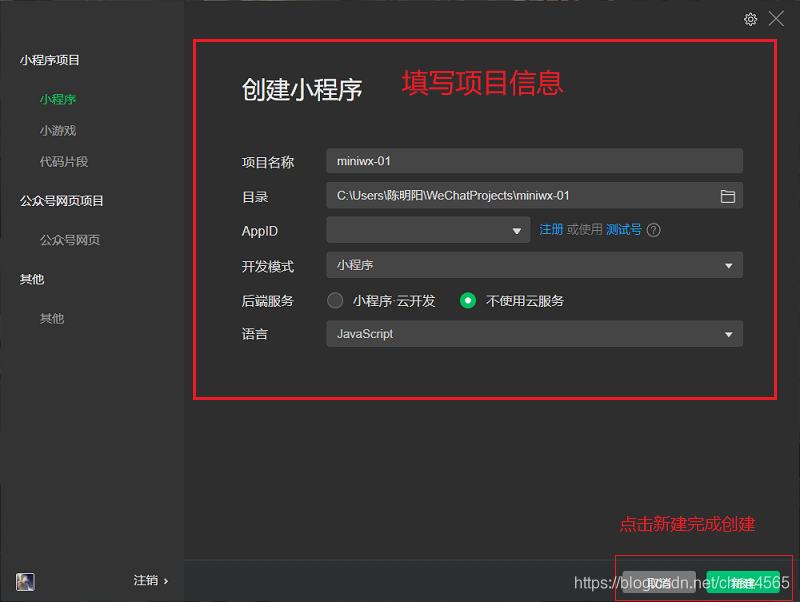Screen dimensions: 800x602
Task: Select 小程序 in sidebar
Action: point(58,99)
